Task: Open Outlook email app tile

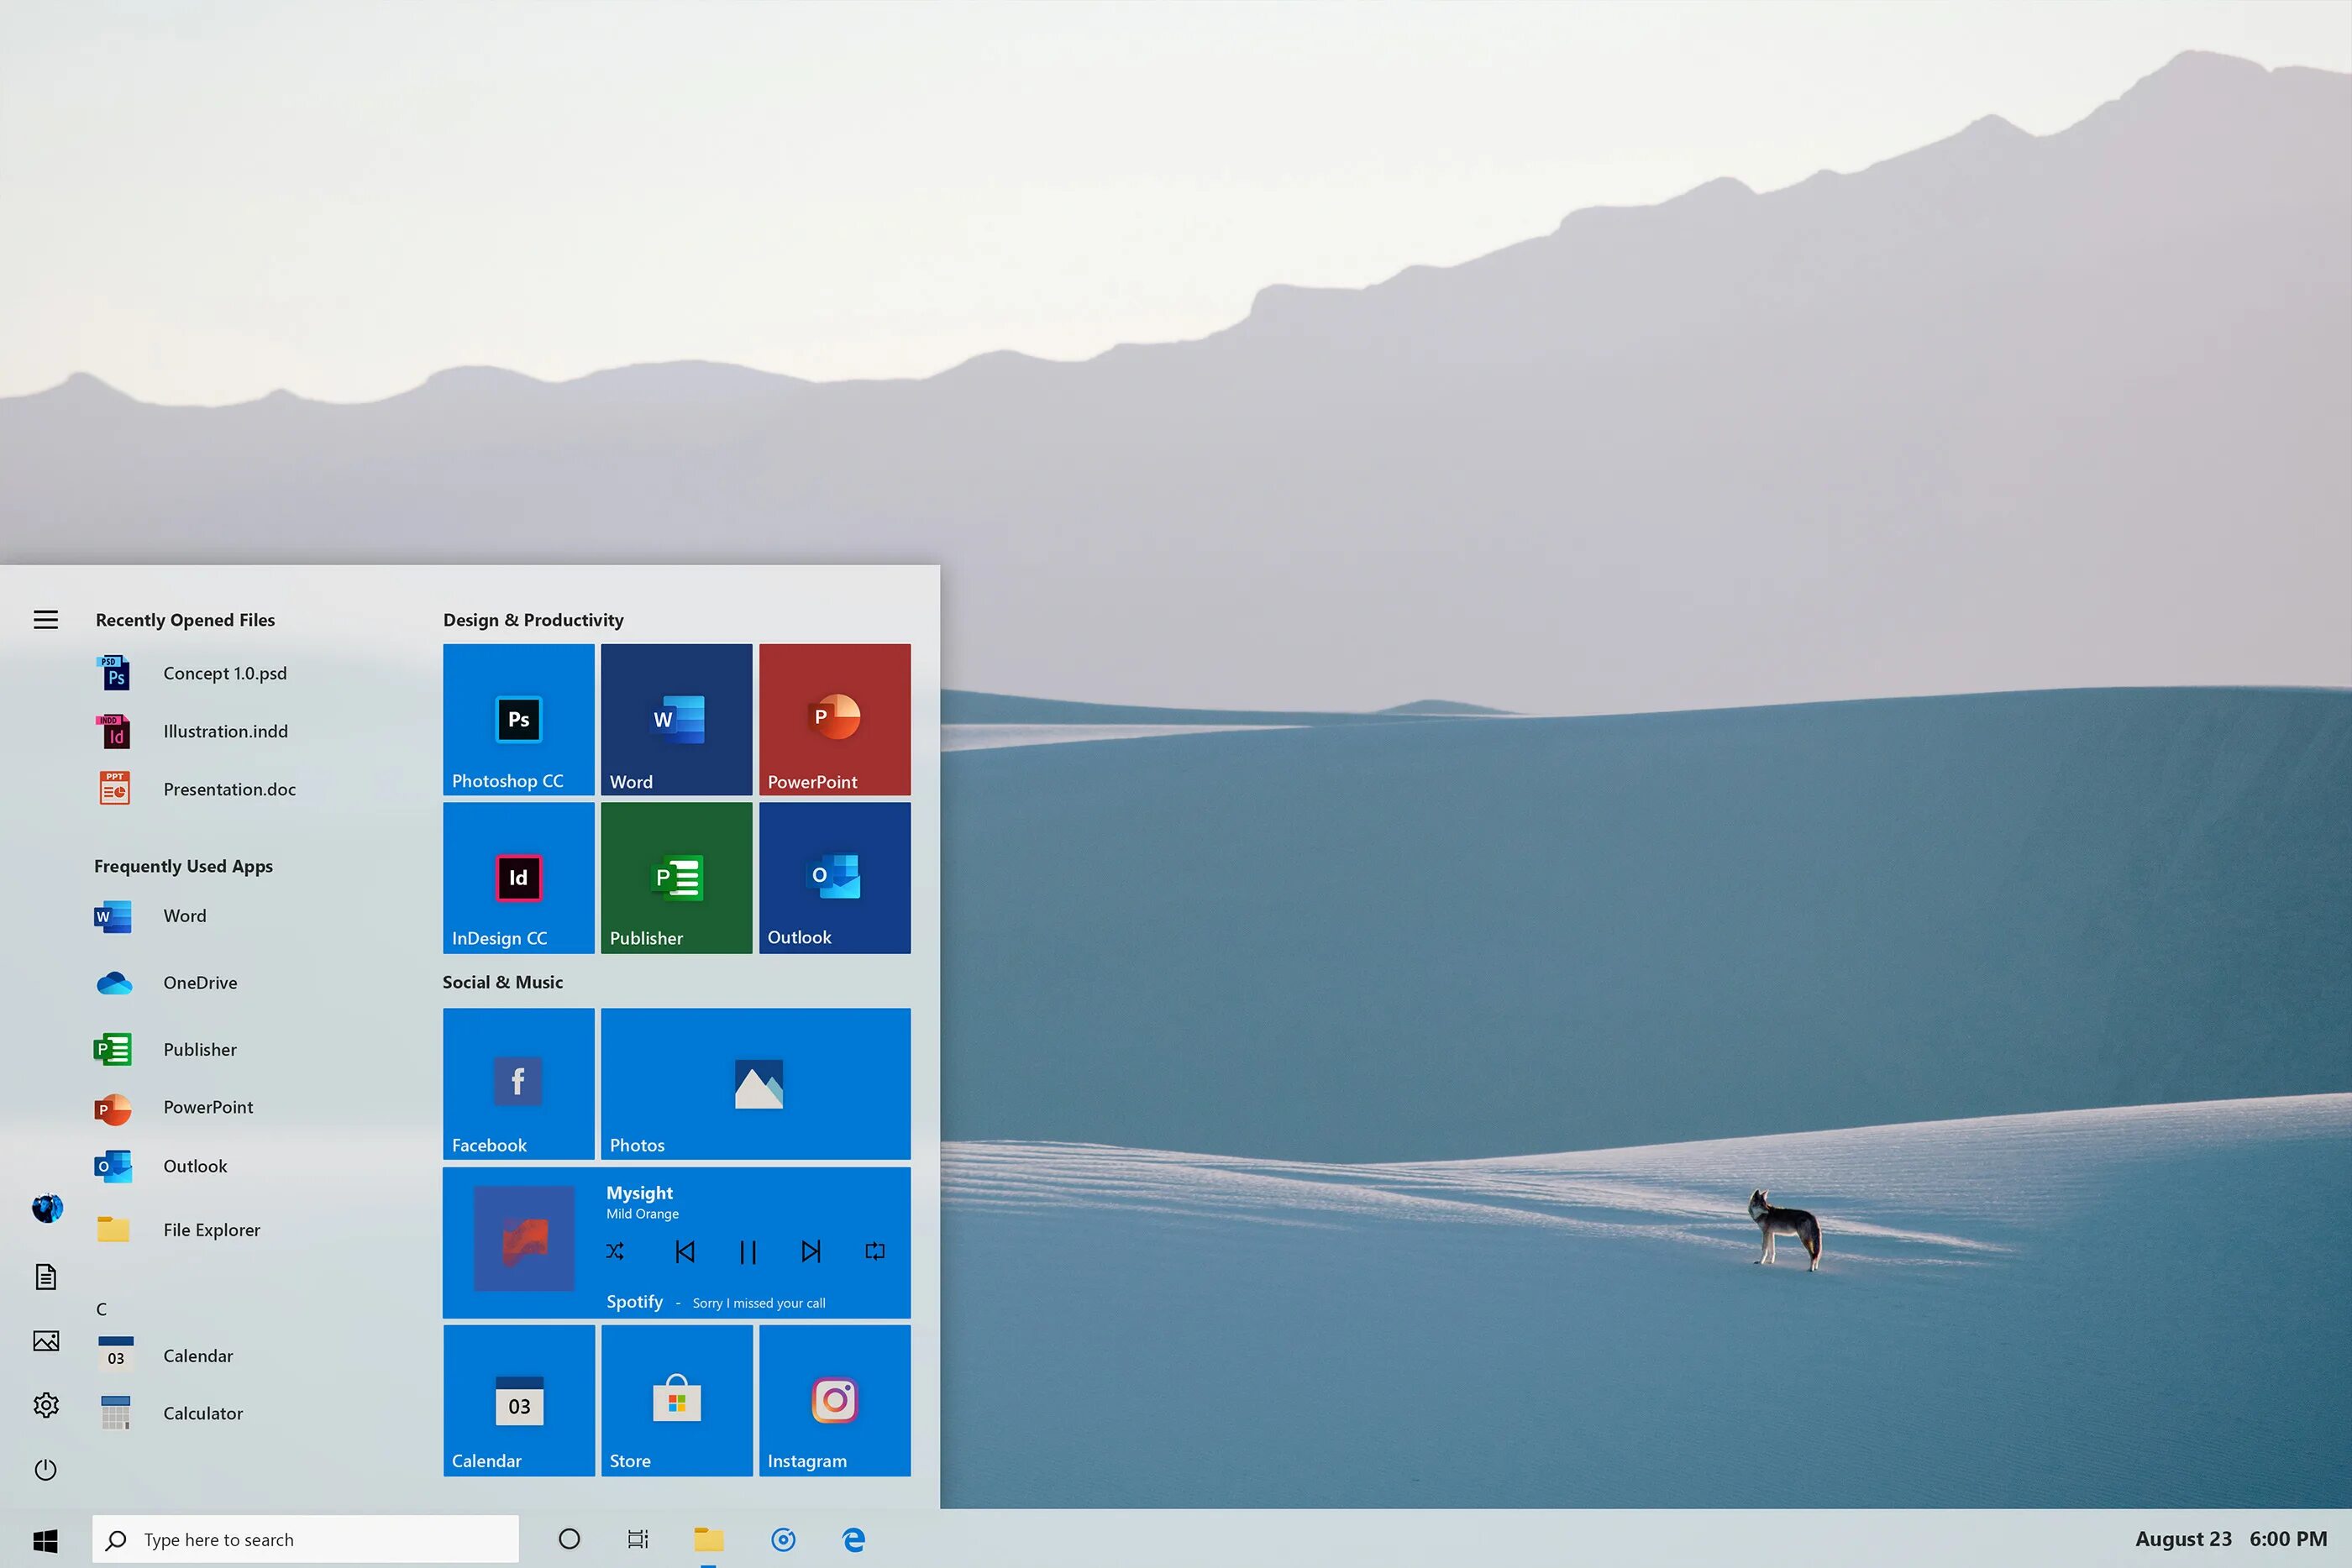Action: 833,875
